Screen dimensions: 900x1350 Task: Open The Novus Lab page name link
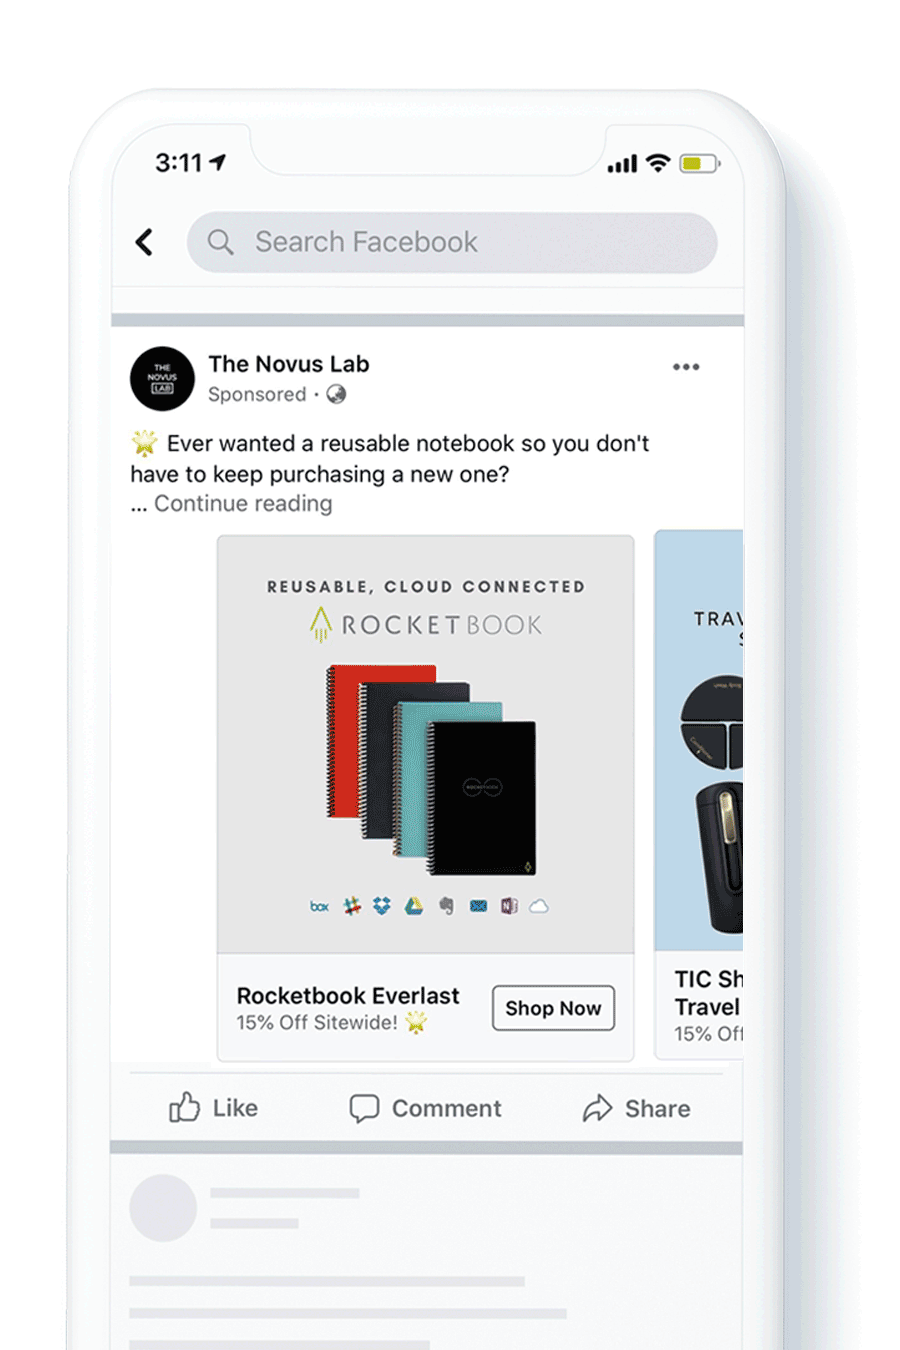[289, 364]
